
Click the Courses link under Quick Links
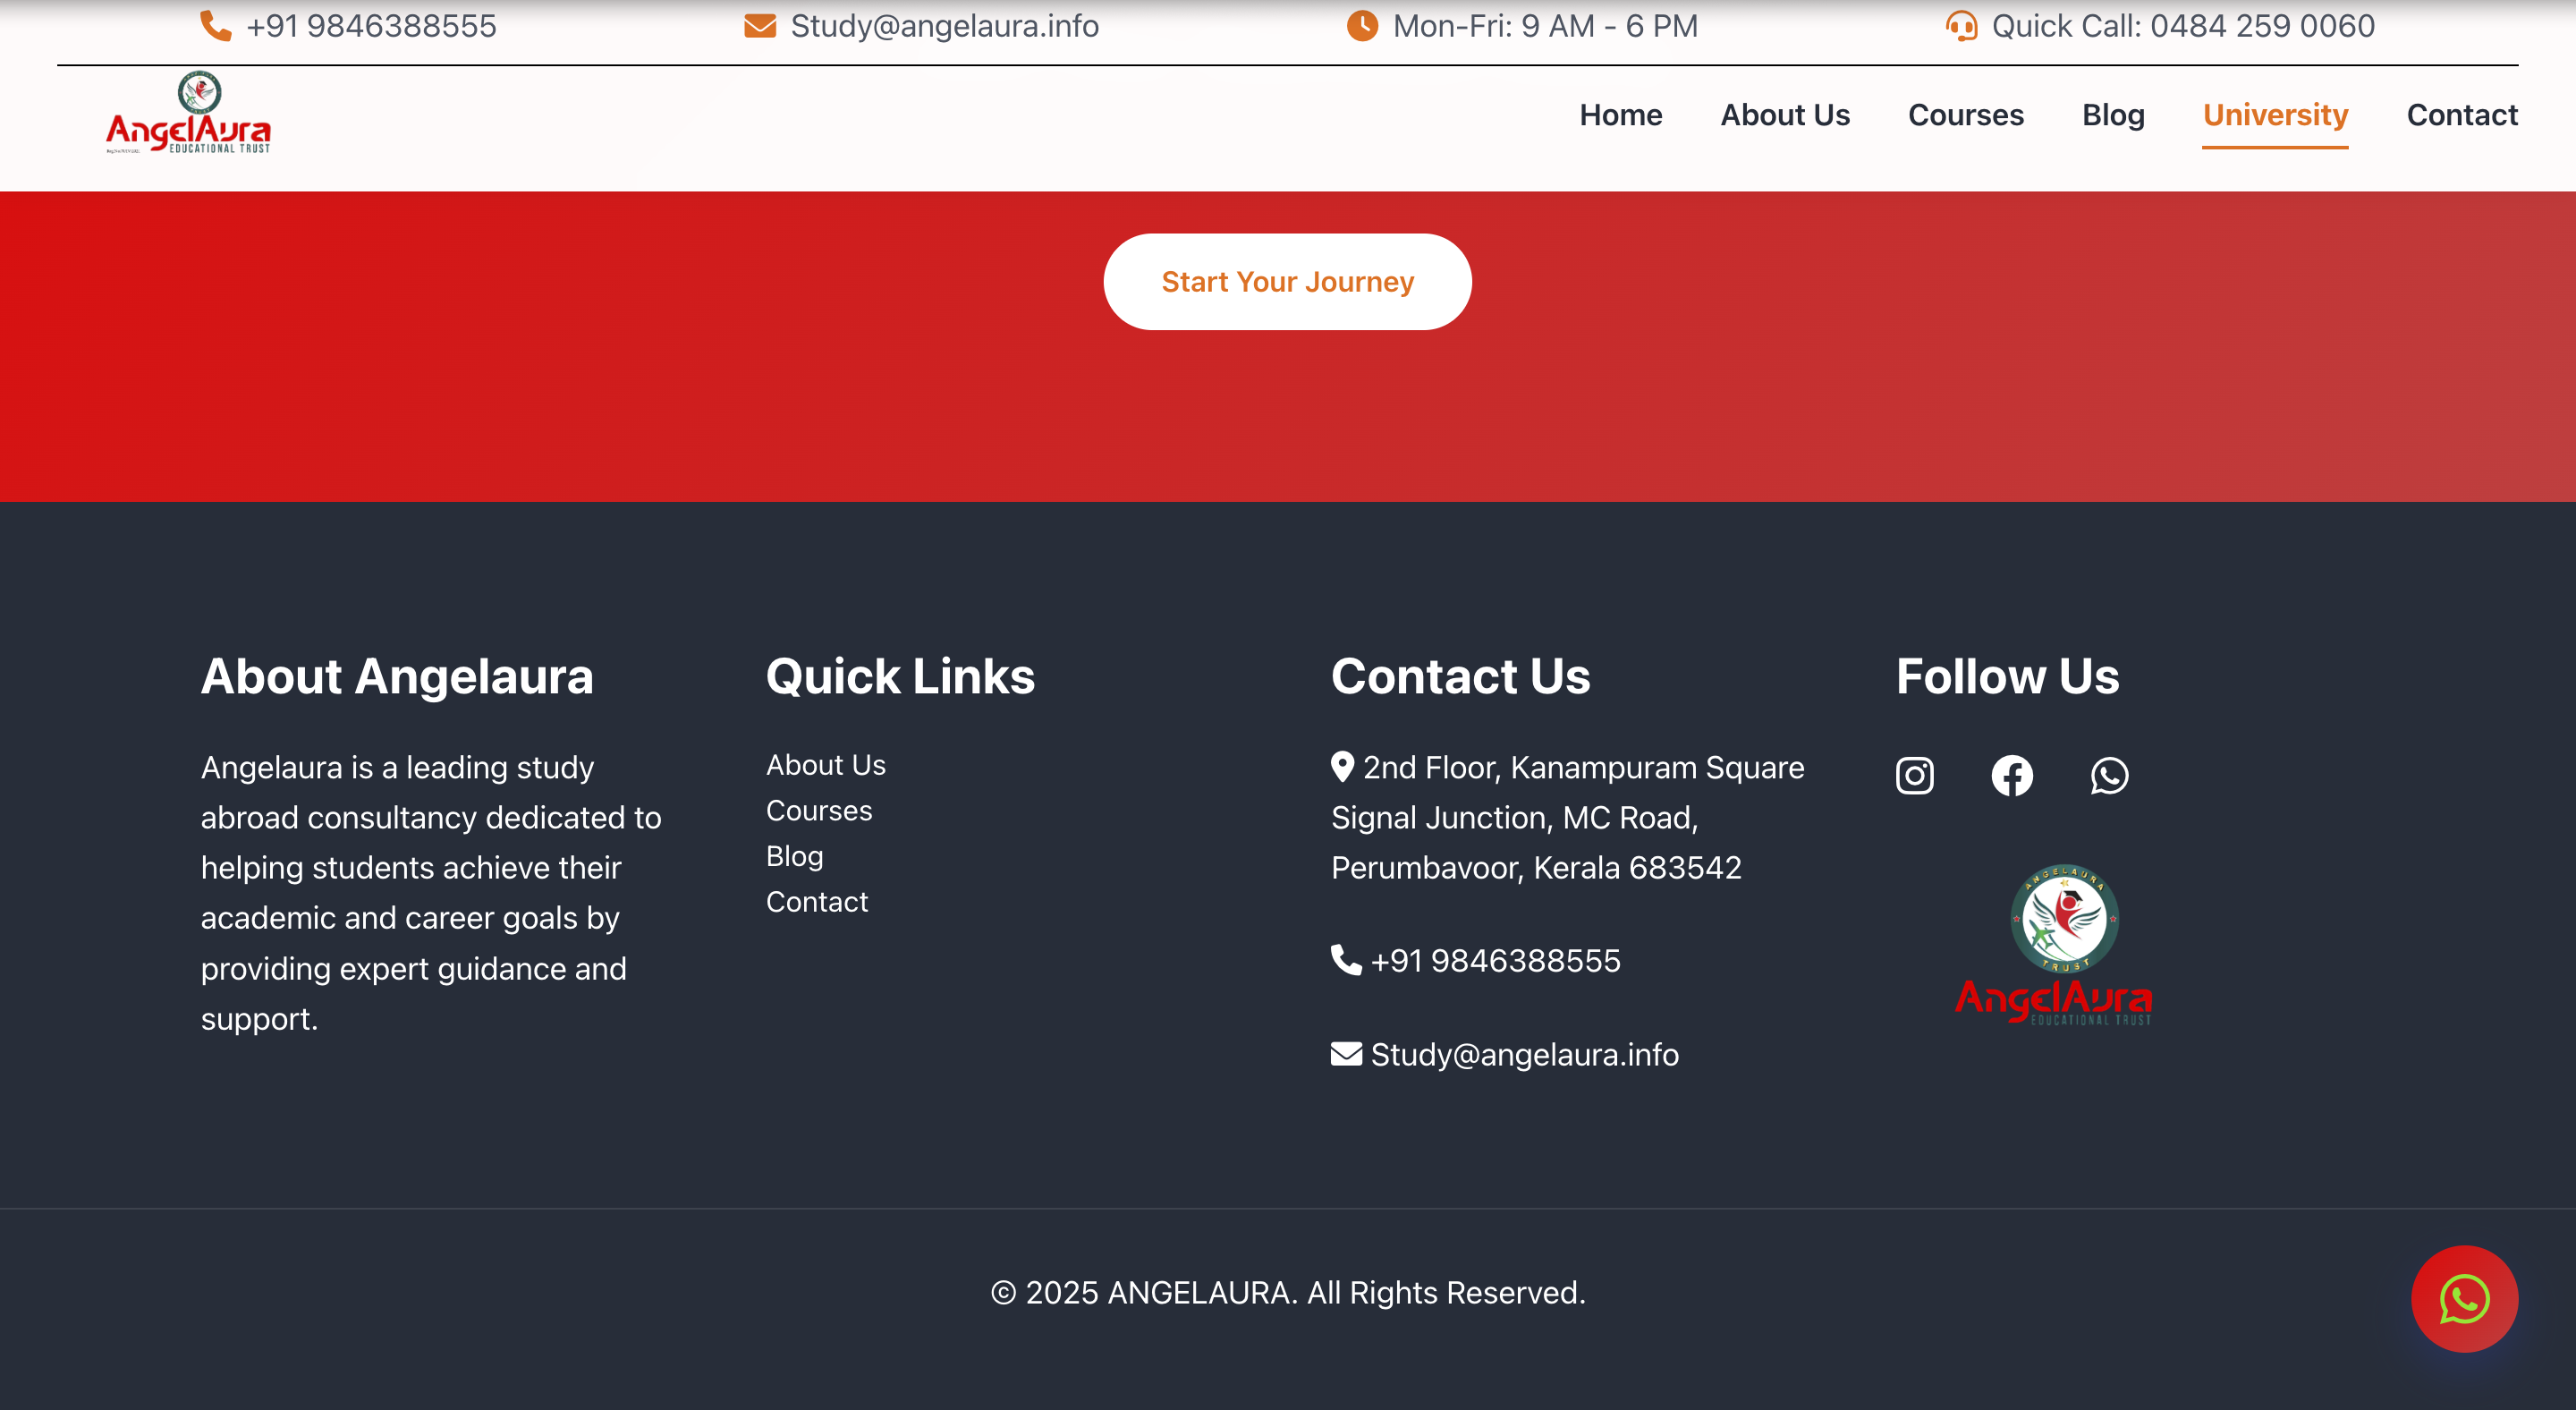coord(818,810)
